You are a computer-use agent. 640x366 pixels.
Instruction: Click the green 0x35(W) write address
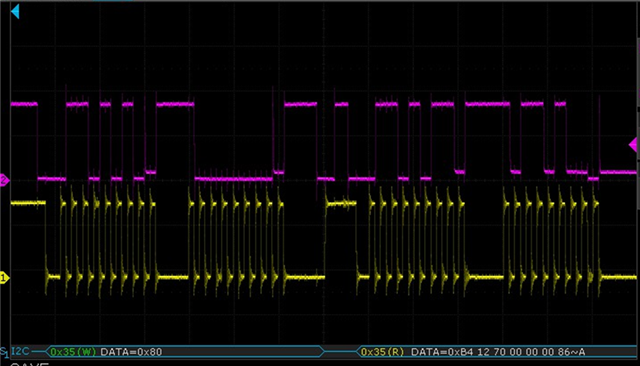tap(73, 352)
